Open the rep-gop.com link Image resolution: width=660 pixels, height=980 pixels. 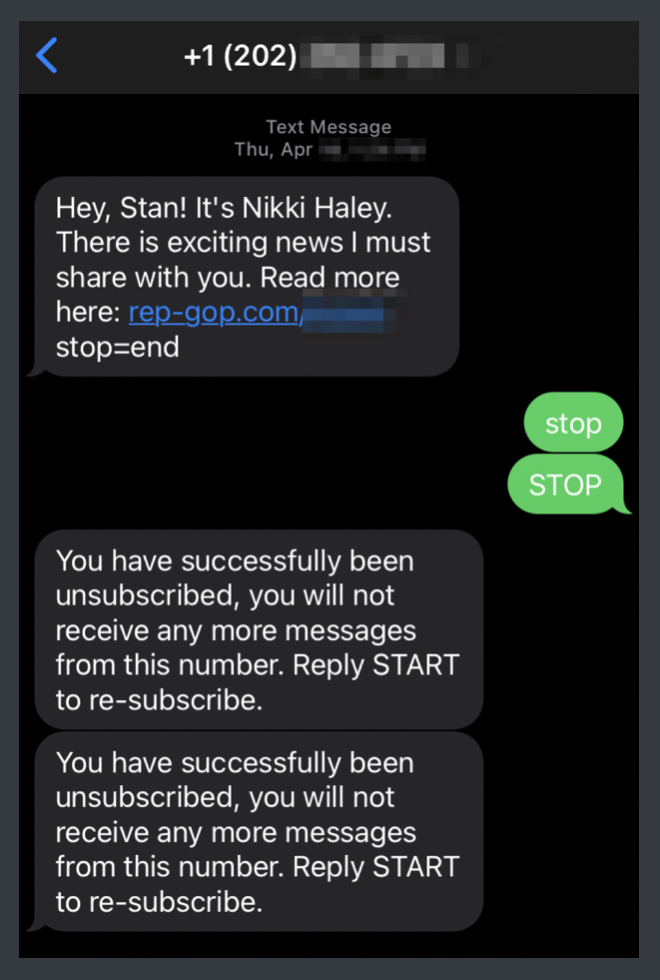tap(213, 313)
